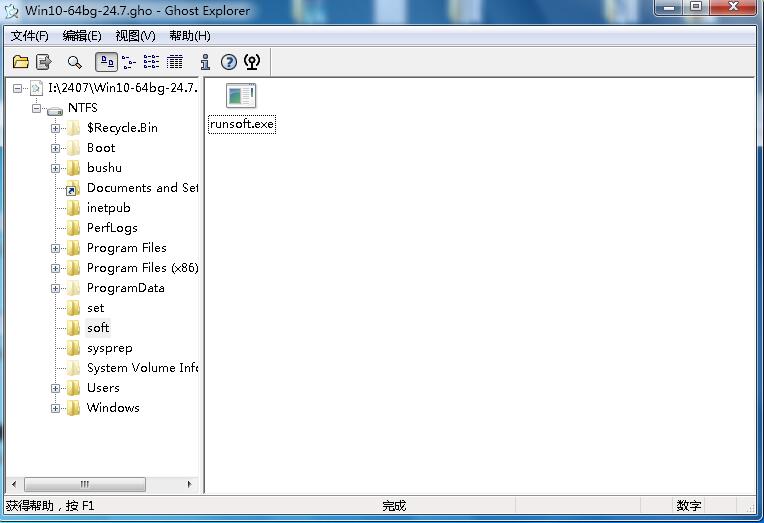764x523 pixels.
Task: Click the set folder icon
Action: [73, 308]
